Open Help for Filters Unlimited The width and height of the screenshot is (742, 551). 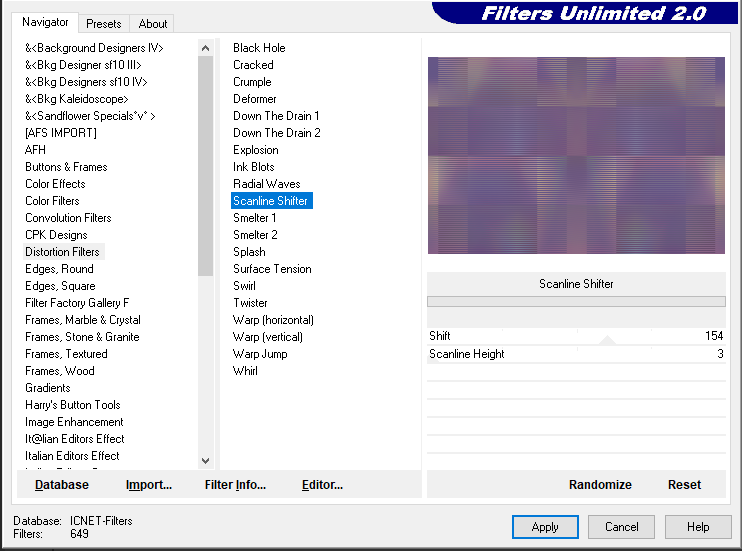click(x=698, y=527)
